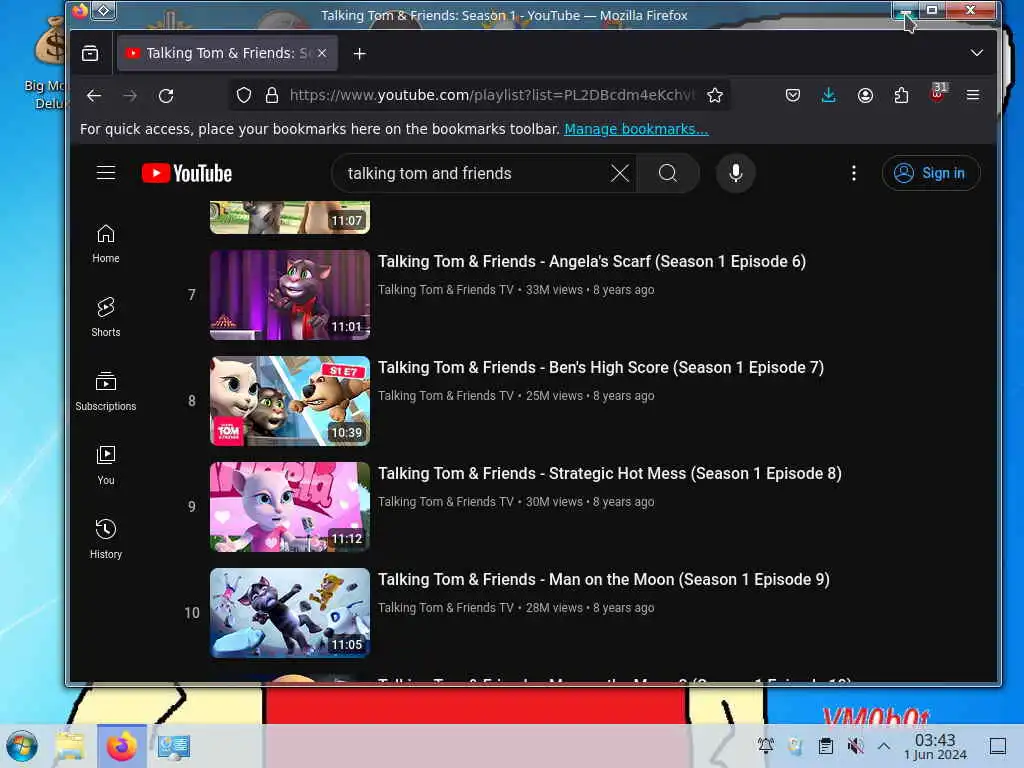Open the clipboard tray icon
The width and height of the screenshot is (1024, 768).
[x=825, y=746]
